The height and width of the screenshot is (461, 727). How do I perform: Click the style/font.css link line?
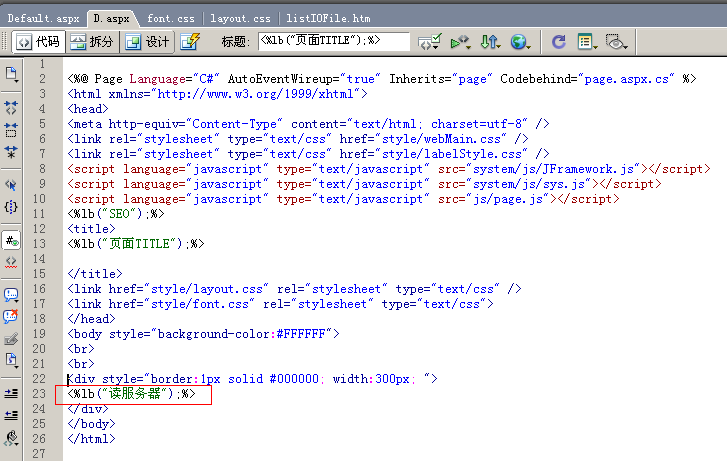281,304
